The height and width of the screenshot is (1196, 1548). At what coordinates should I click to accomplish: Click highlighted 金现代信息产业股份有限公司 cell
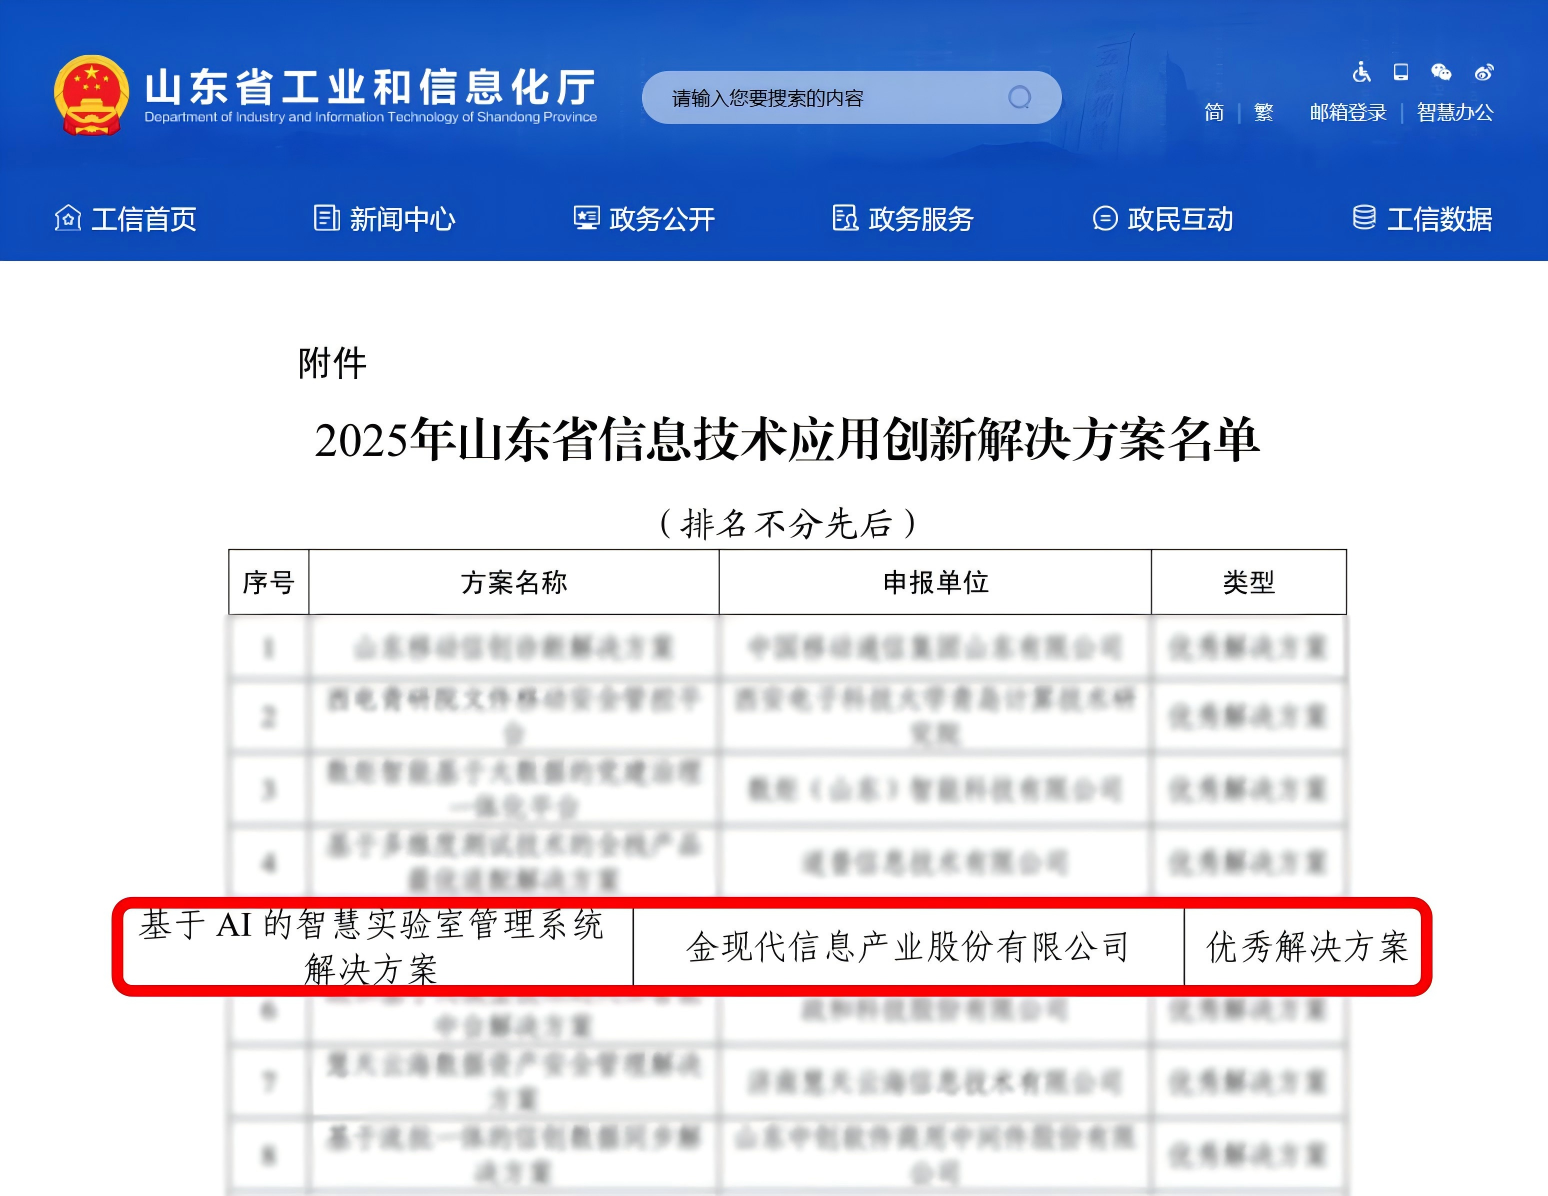908,946
